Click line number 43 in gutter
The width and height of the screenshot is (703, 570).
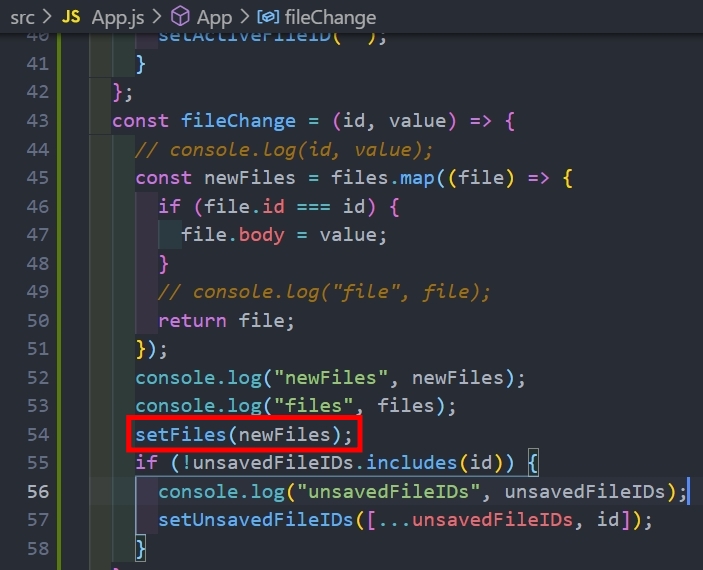point(37,121)
